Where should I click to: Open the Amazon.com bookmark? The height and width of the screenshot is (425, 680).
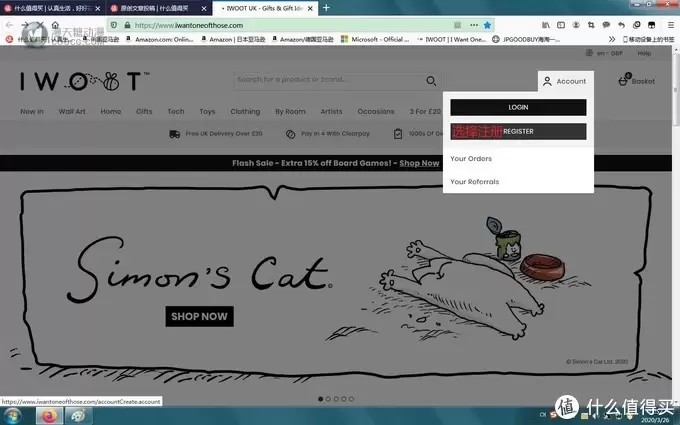click(159, 39)
